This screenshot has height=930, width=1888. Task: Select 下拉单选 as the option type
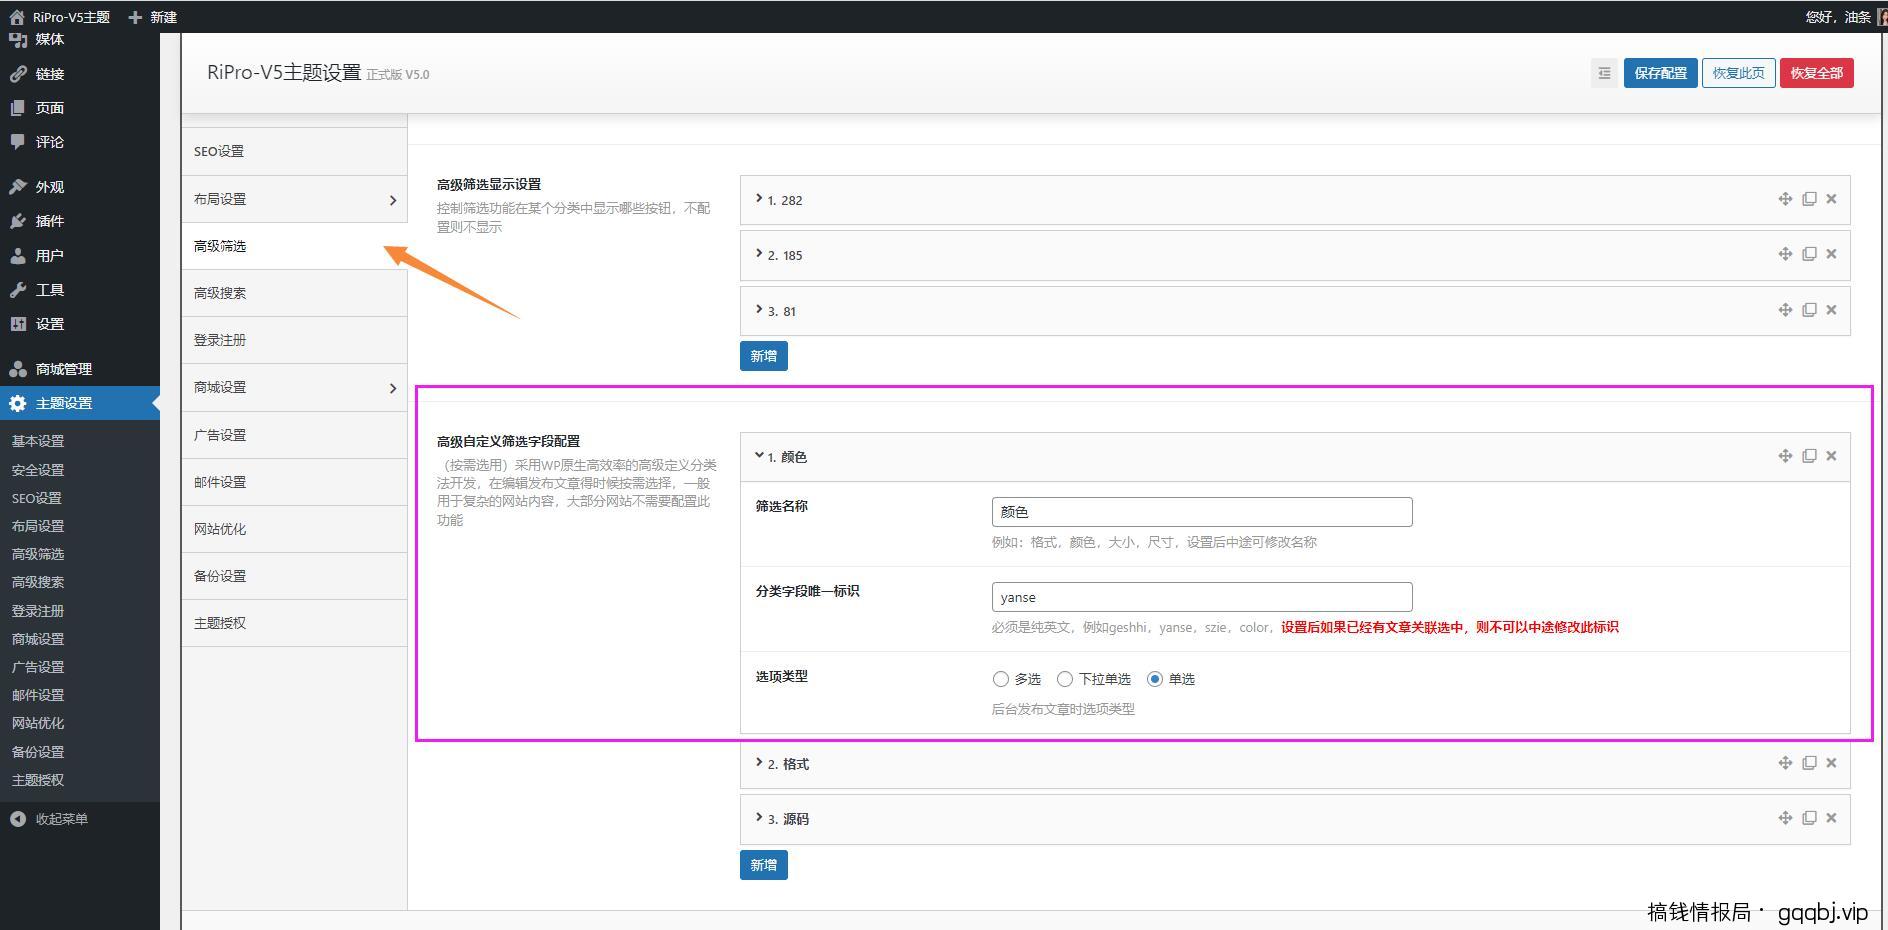1064,679
